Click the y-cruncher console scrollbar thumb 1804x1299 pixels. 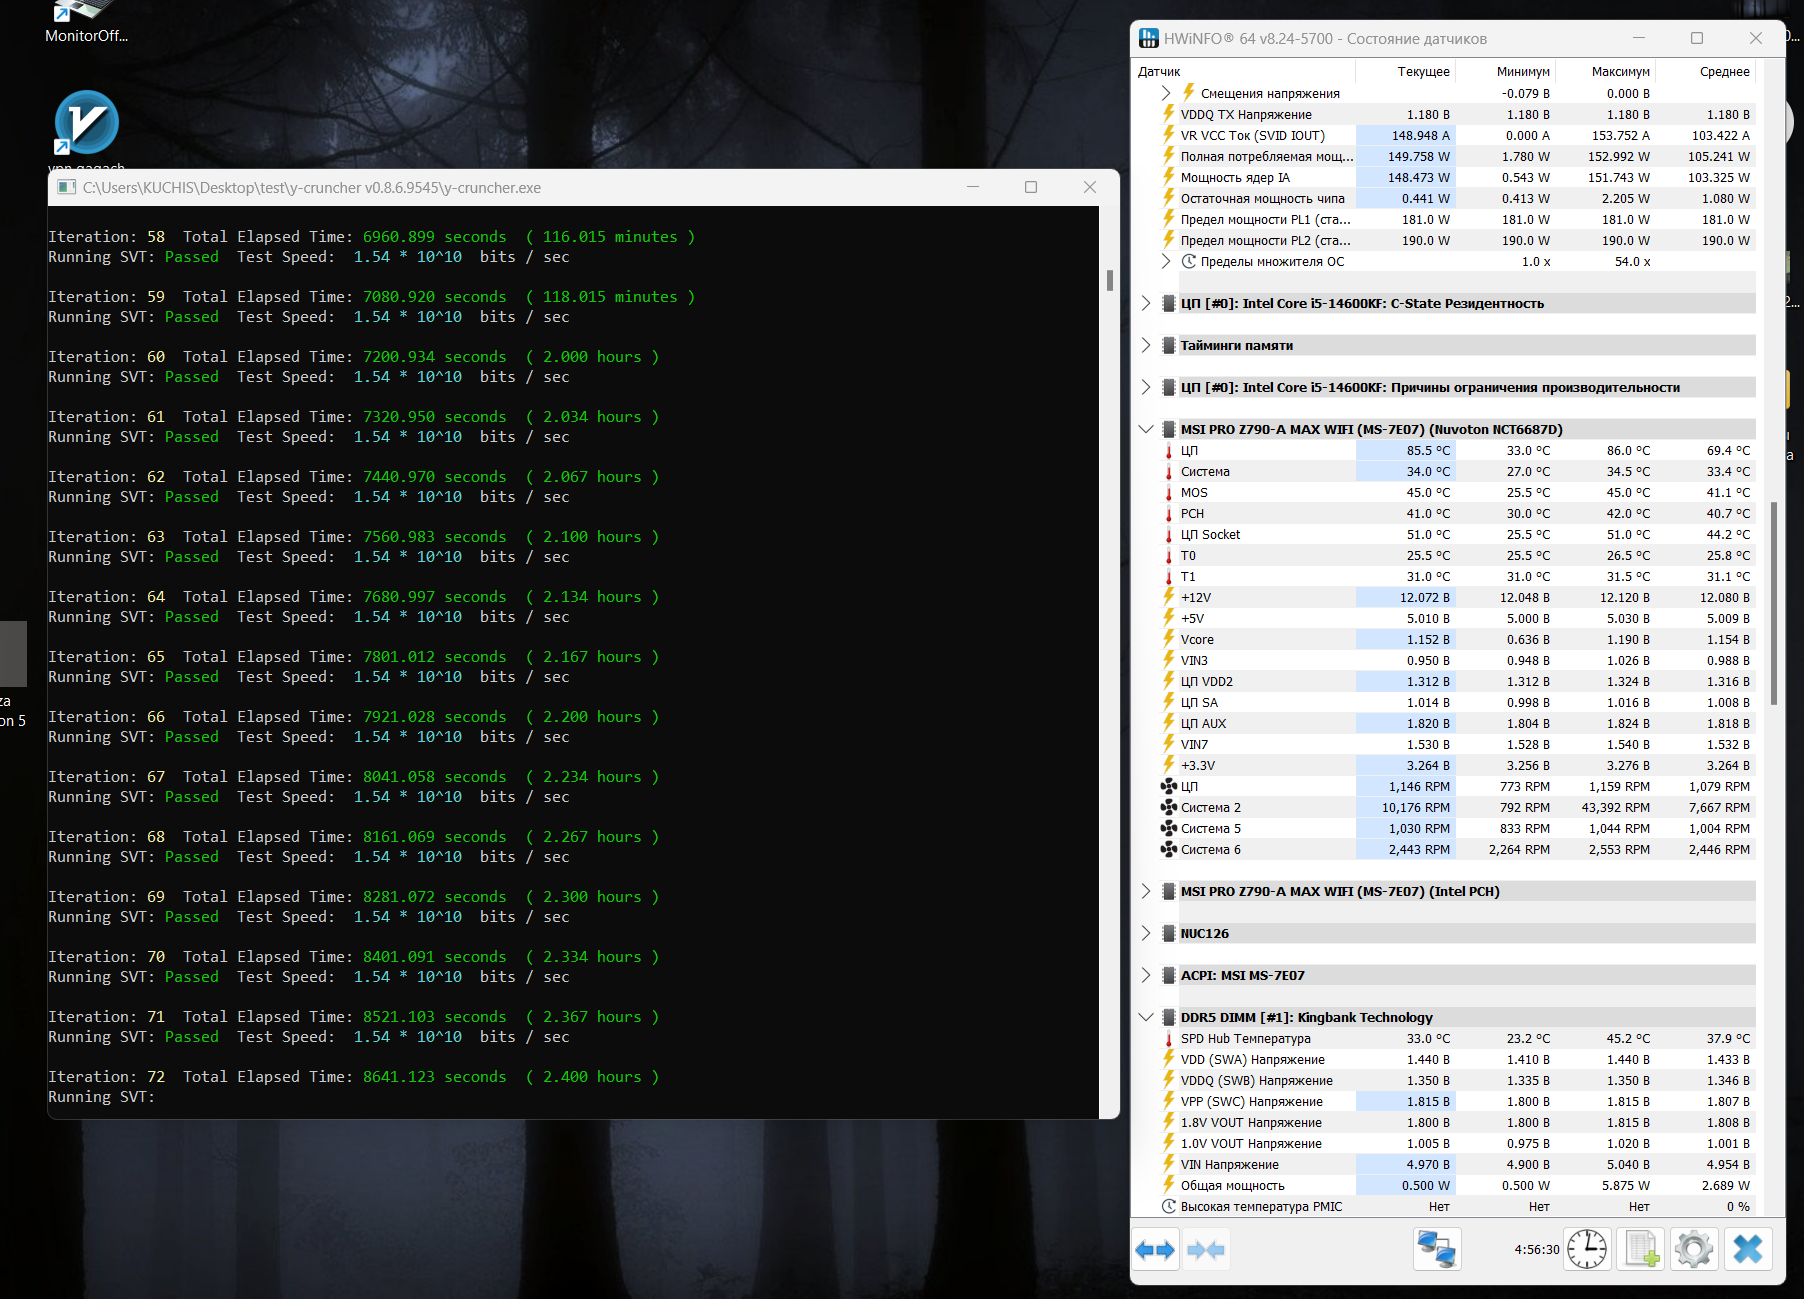(1109, 280)
